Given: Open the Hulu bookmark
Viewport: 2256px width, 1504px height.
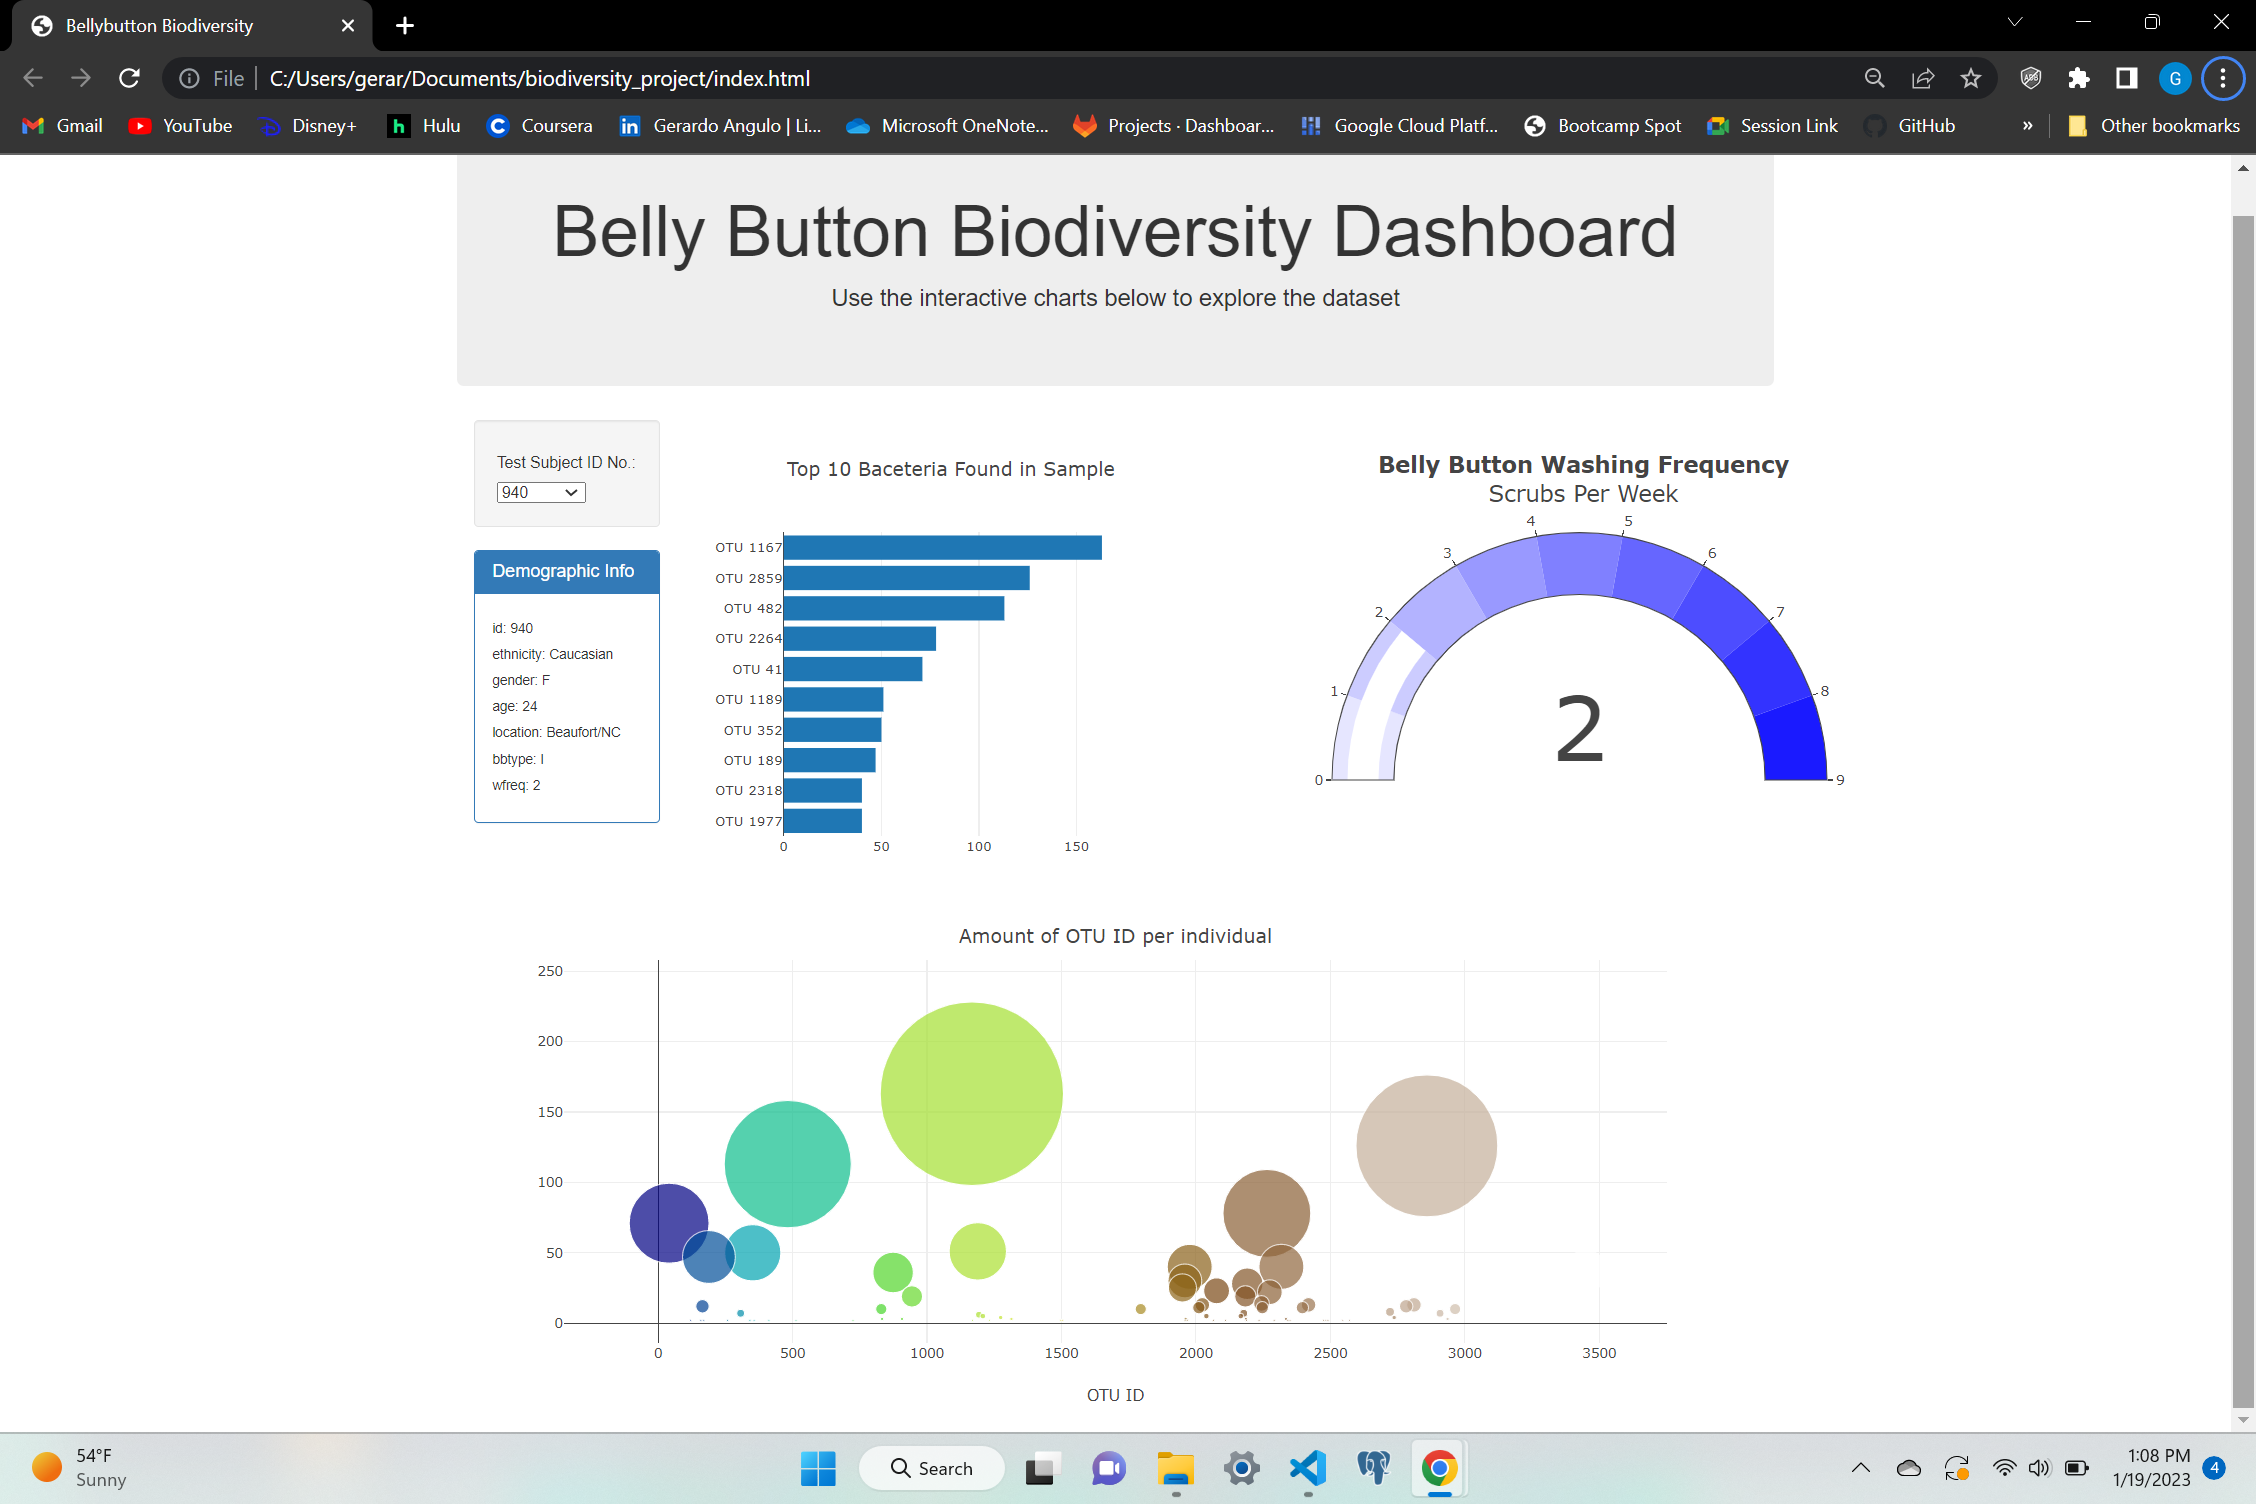Looking at the screenshot, I should coord(425,126).
